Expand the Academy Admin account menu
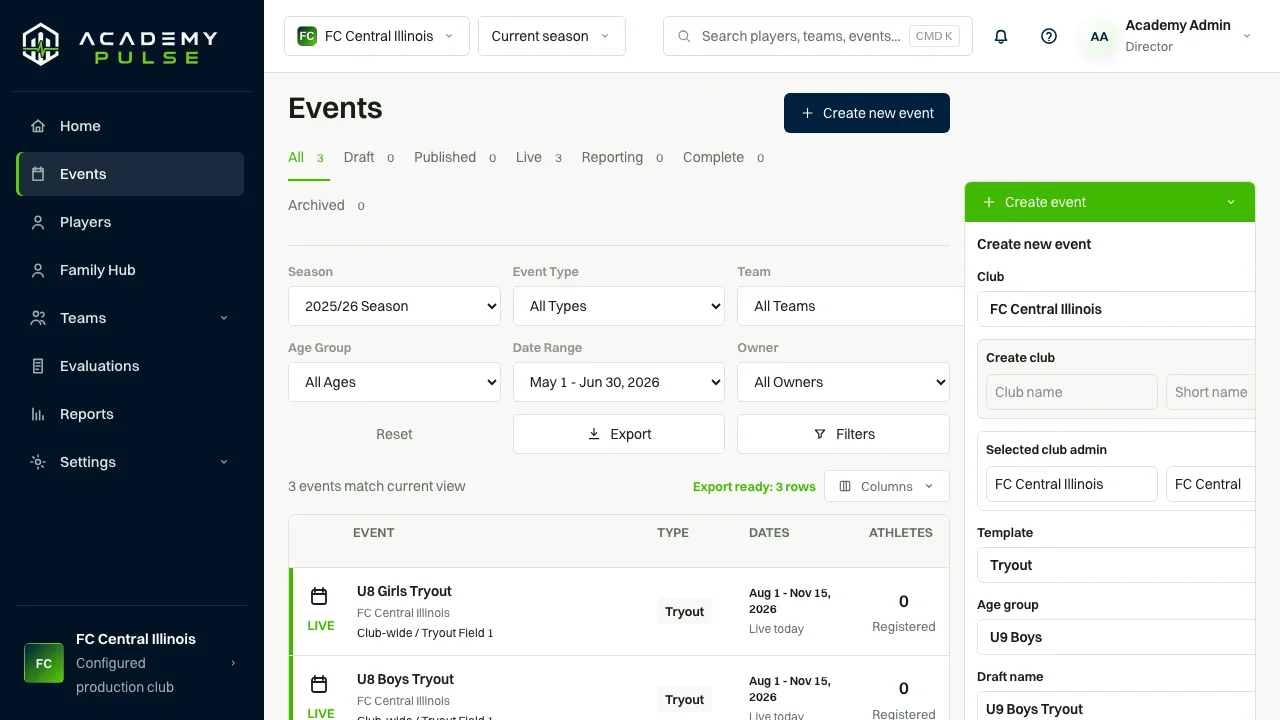The height and width of the screenshot is (720, 1280). 1247,36
